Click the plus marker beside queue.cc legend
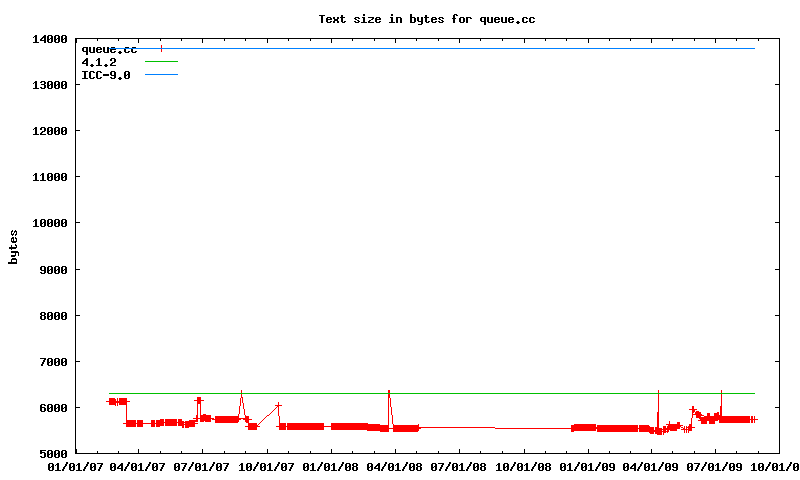The height and width of the screenshot is (480, 800). (161, 48)
